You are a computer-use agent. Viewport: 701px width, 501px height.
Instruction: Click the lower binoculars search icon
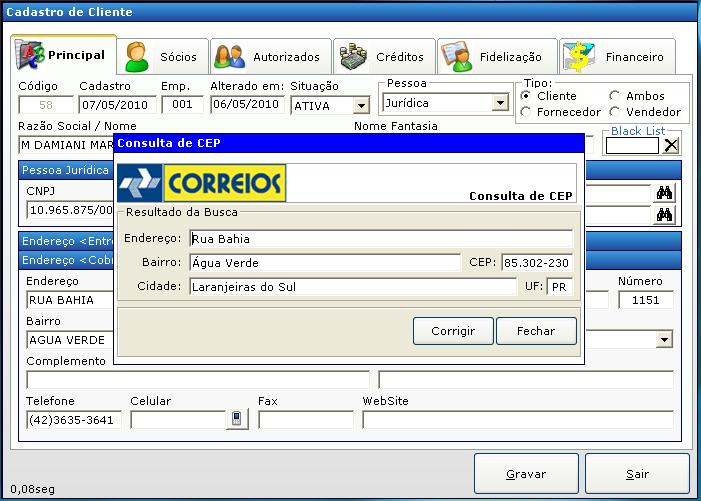(x=664, y=215)
